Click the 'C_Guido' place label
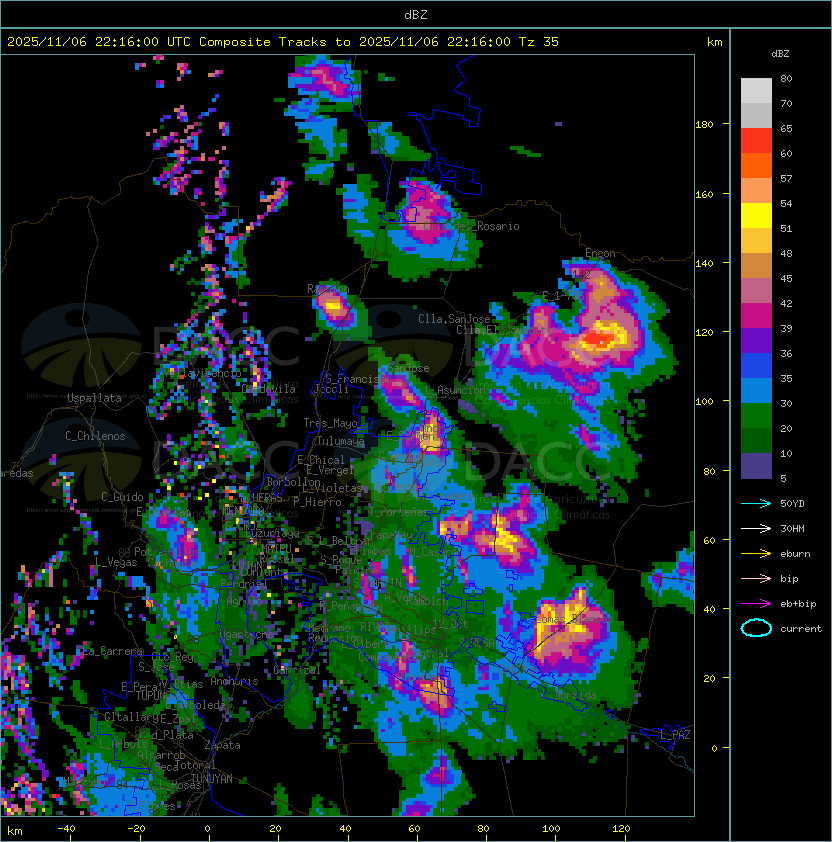The height and width of the screenshot is (842, 832). (x=122, y=497)
